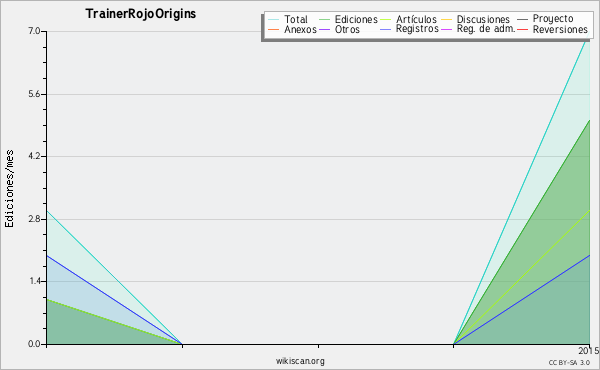Click the 'Ediciones/mes' axis label
The image size is (600, 370).
pyautogui.click(x=9, y=189)
